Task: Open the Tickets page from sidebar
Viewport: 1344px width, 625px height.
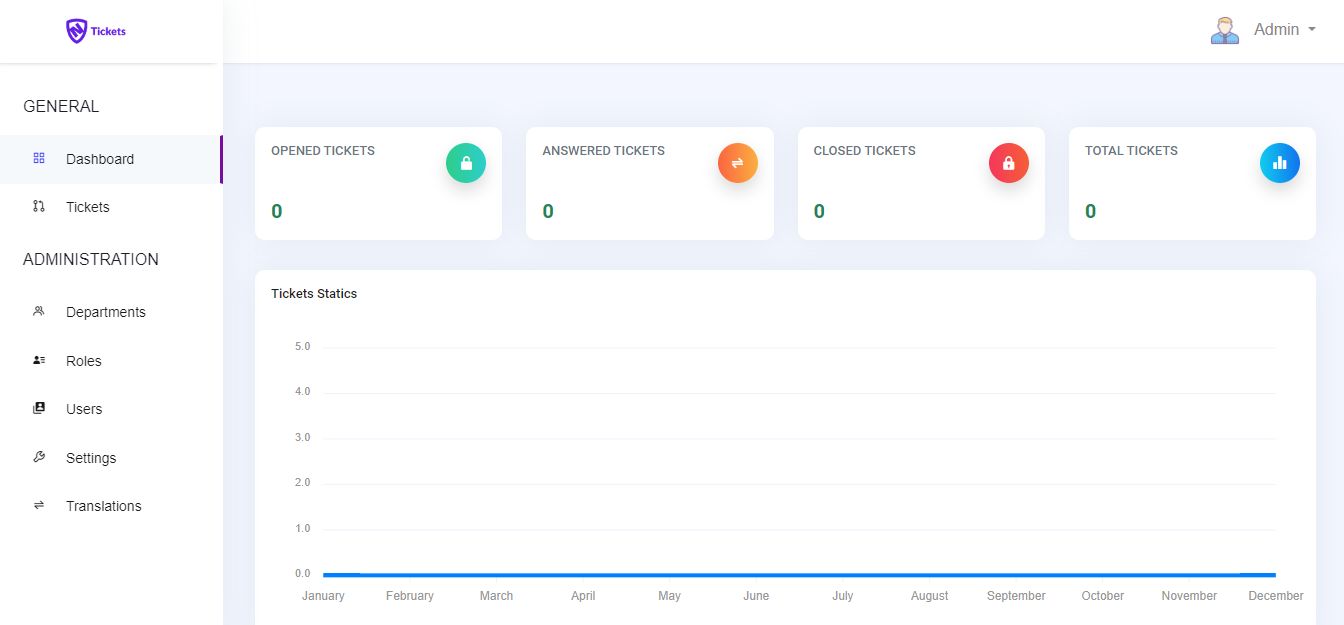Action: tap(88, 207)
